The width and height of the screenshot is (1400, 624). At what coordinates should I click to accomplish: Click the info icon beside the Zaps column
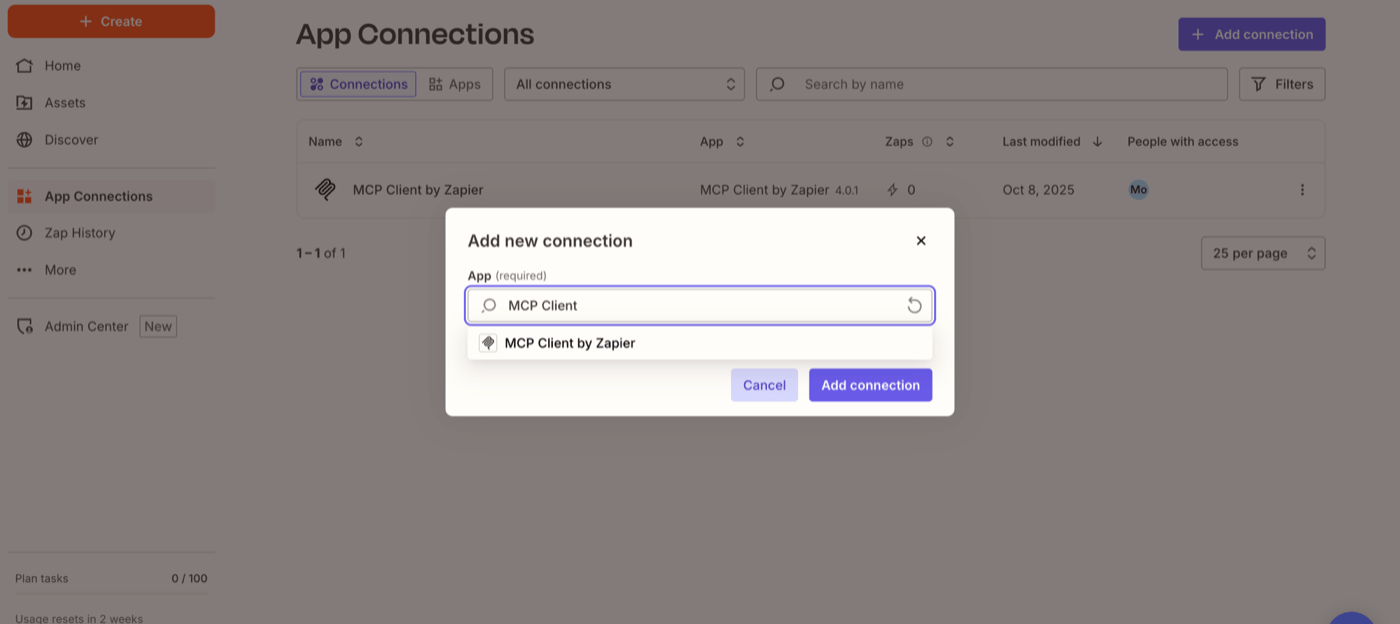tap(926, 141)
